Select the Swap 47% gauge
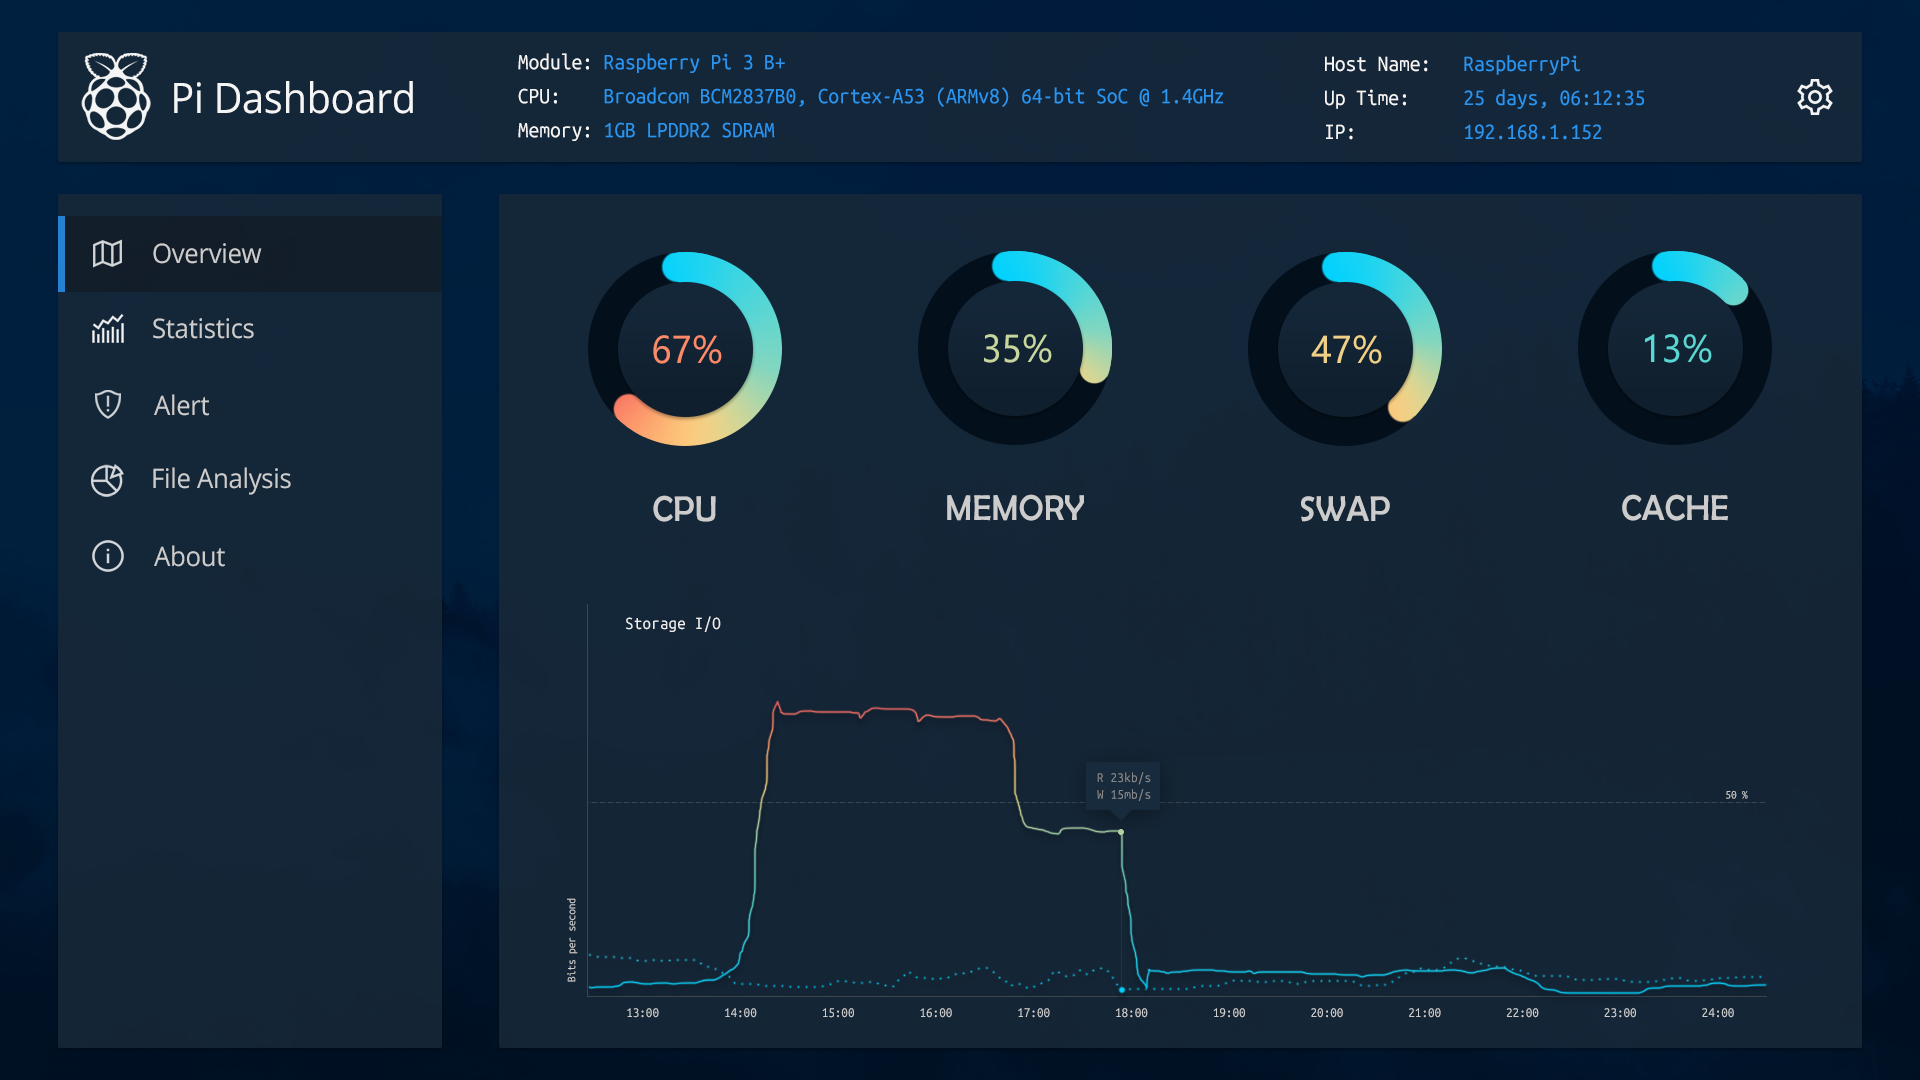The height and width of the screenshot is (1080, 1920). pos(1345,349)
